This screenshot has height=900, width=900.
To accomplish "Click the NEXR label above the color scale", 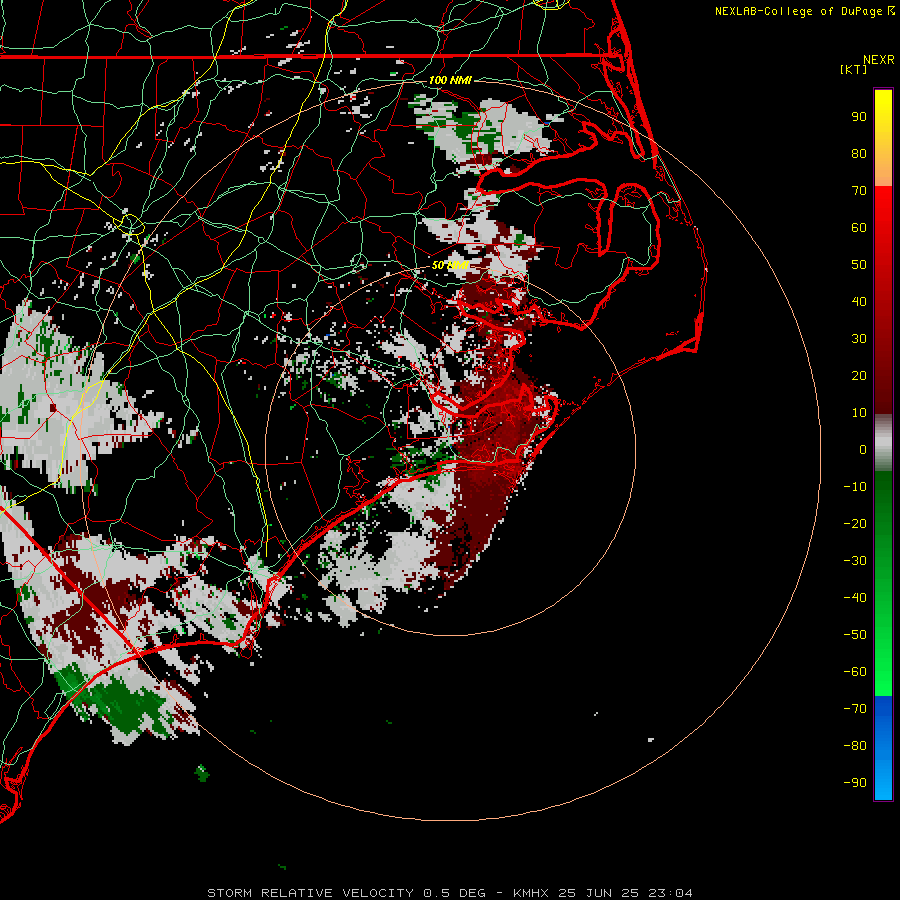I will 879,60.
